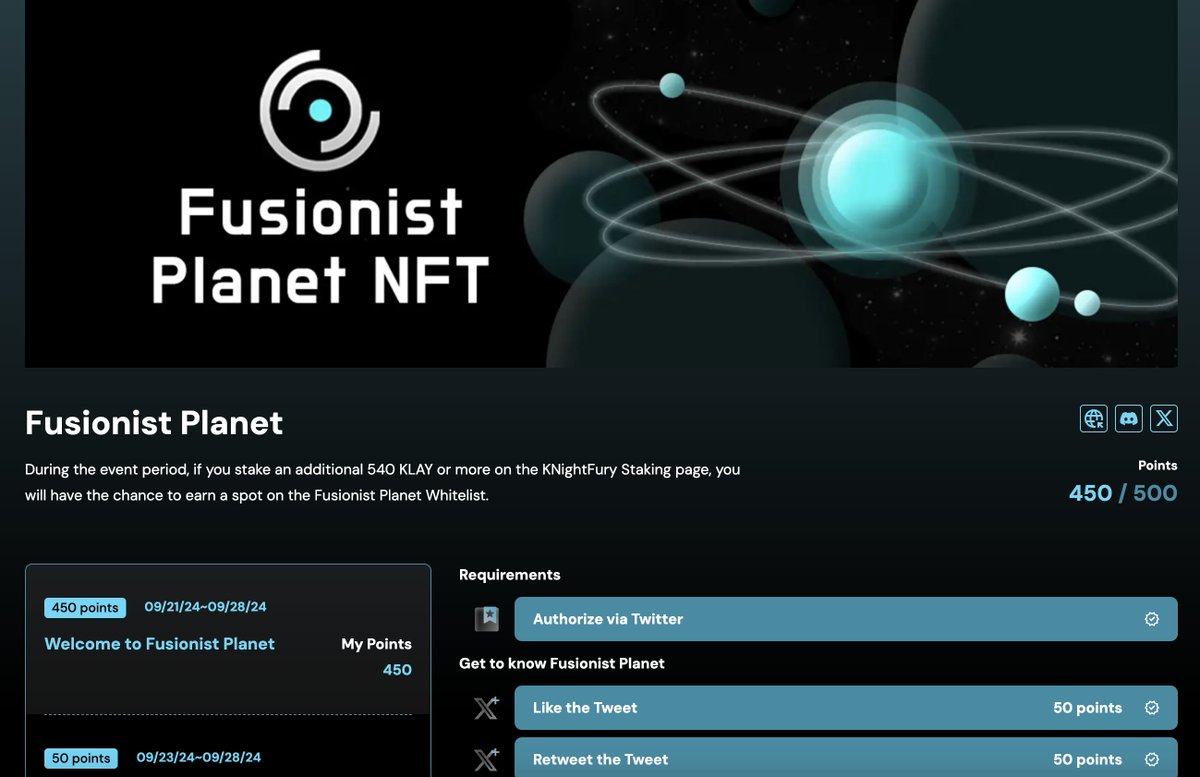Click the Retweet the Tweet task button
Screen dimensions: 1200x777
(x=846, y=758)
